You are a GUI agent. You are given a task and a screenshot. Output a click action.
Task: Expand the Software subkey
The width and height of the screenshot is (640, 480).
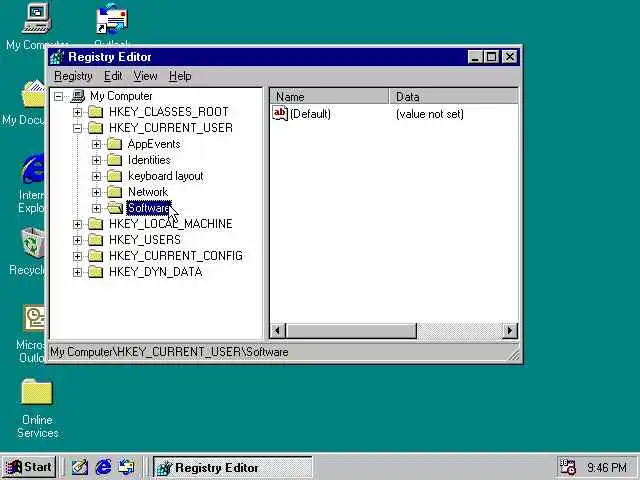click(96, 208)
